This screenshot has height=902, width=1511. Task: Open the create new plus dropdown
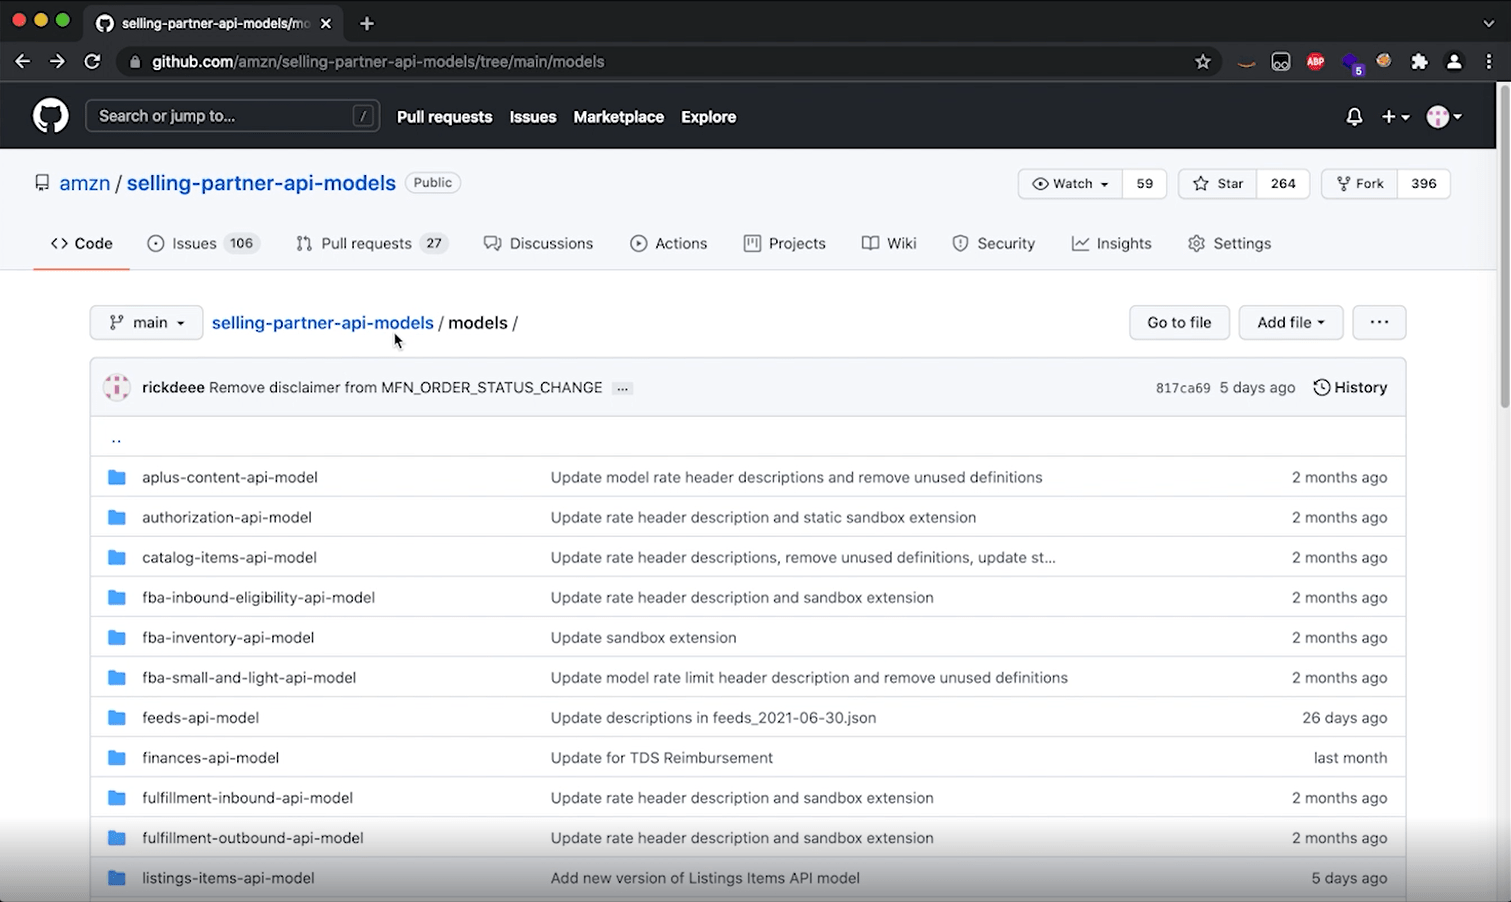pyautogui.click(x=1394, y=117)
